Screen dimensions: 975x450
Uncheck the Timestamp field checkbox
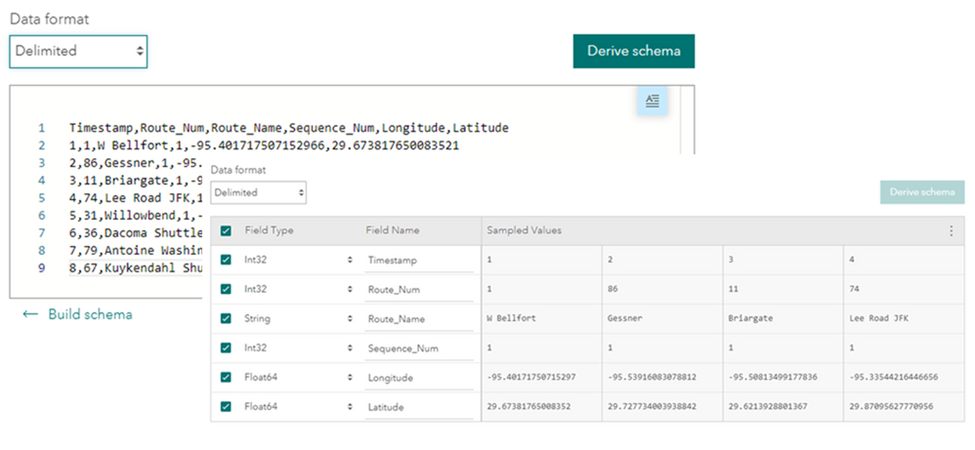[226, 260]
